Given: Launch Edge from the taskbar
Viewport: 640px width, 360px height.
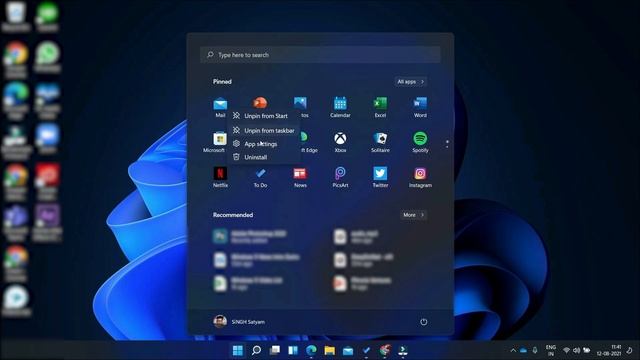Looking at the screenshot, I should coord(311,350).
